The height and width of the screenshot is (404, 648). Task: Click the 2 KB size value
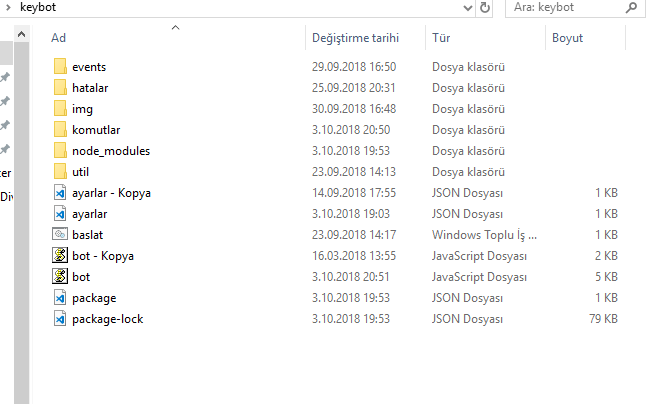606,256
